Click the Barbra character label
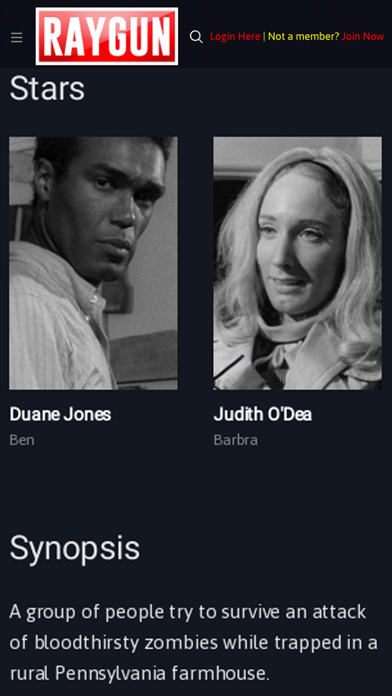Image resolution: width=392 pixels, height=696 pixels. click(x=236, y=440)
